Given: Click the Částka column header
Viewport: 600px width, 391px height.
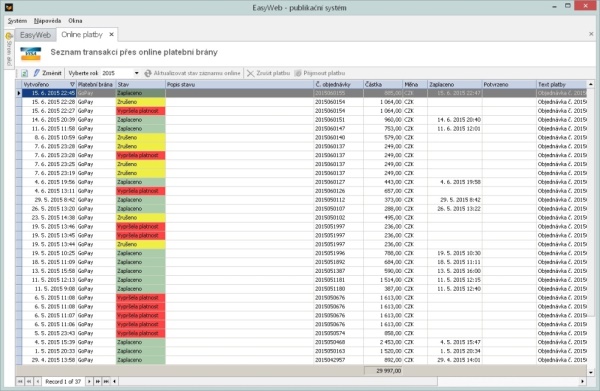Looking at the screenshot, I should pyautogui.click(x=383, y=84).
